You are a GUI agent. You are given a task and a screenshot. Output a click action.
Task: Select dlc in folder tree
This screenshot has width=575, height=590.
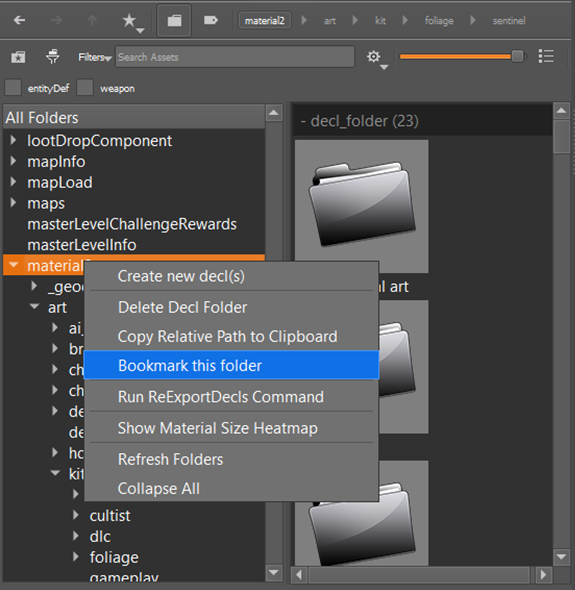[100, 536]
